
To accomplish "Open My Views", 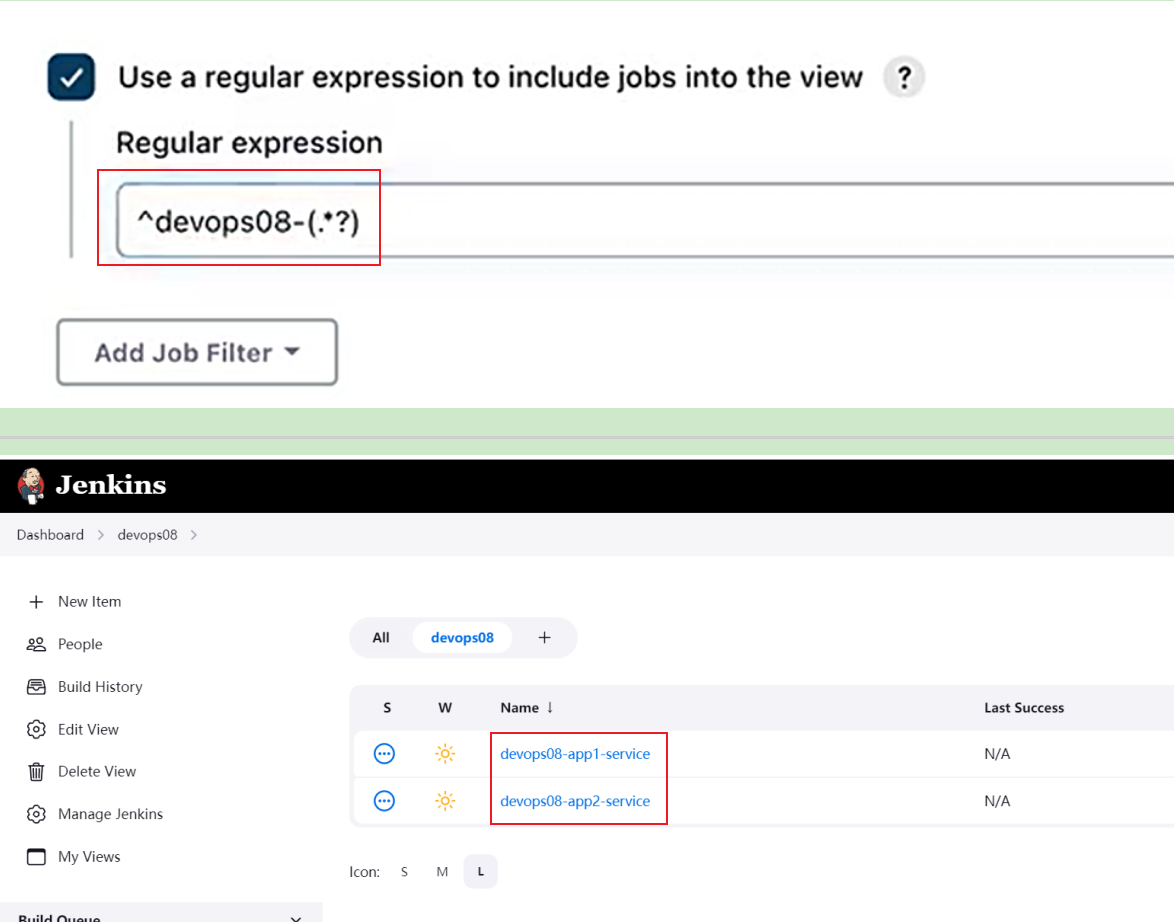I will (89, 857).
